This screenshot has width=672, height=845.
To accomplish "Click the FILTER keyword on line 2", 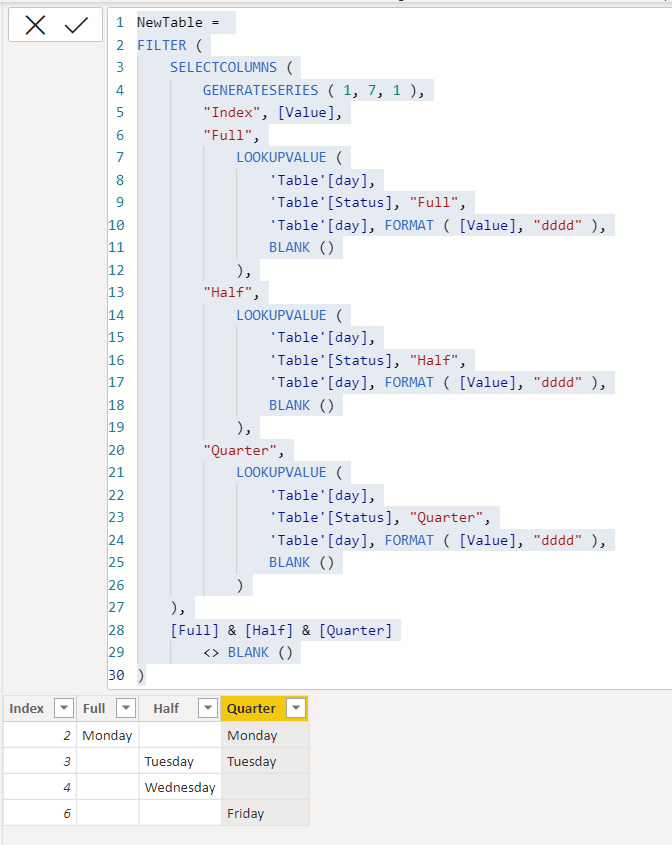I will point(162,45).
